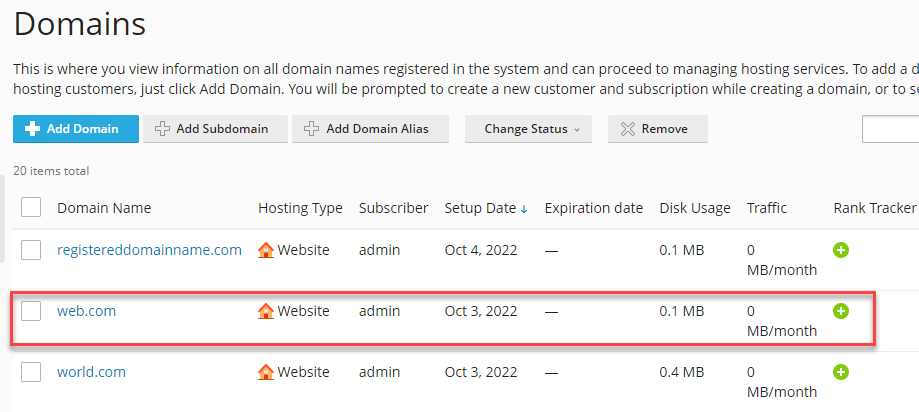Viewport: 919px width, 412px height.
Task: Click the green Rank Tracker plus for world.com
Action: click(x=841, y=372)
